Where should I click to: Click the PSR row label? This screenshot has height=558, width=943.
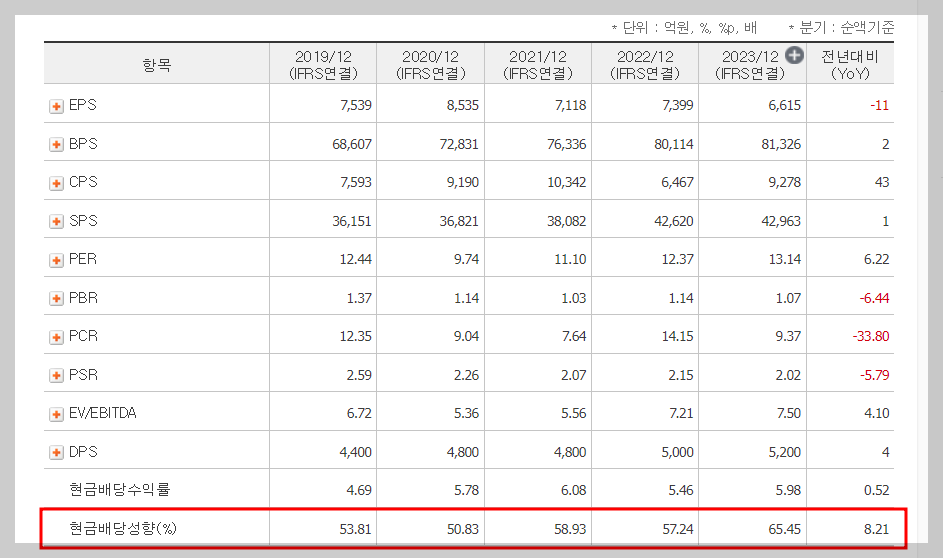(x=83, y=375)
